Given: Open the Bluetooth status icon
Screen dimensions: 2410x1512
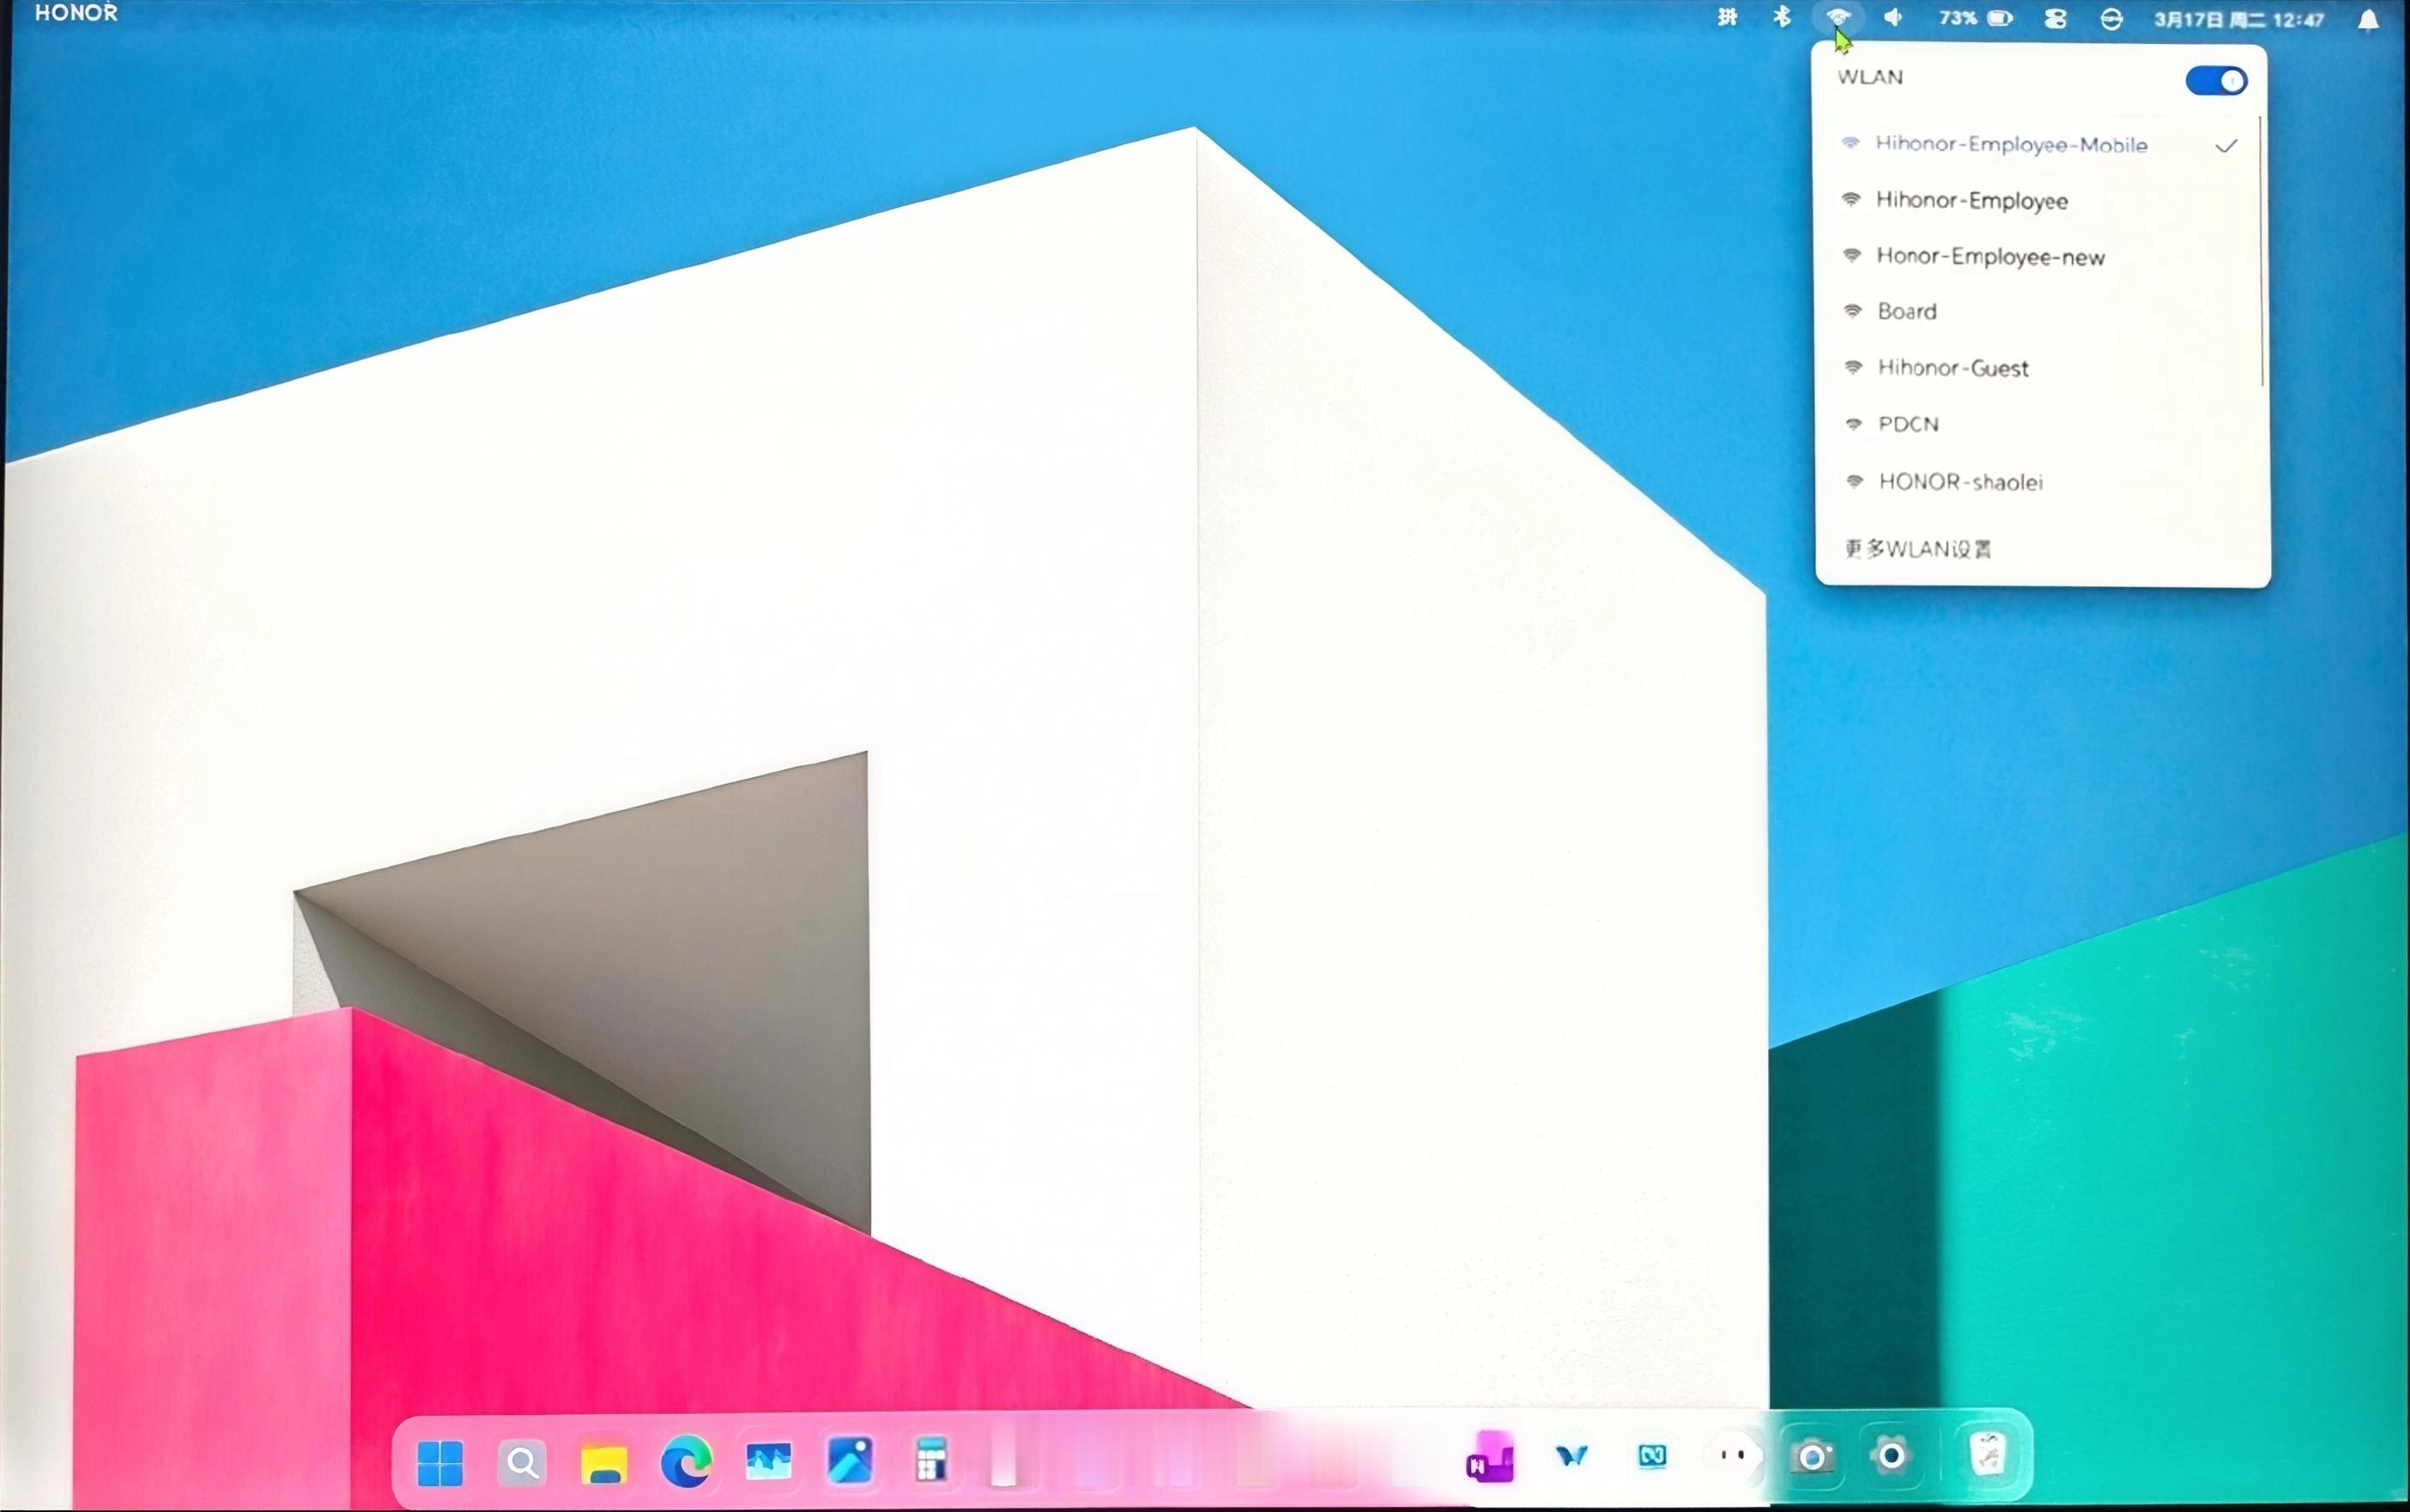Looking at the screenshot, I should pyautogui.click(x=1781, y=17).
